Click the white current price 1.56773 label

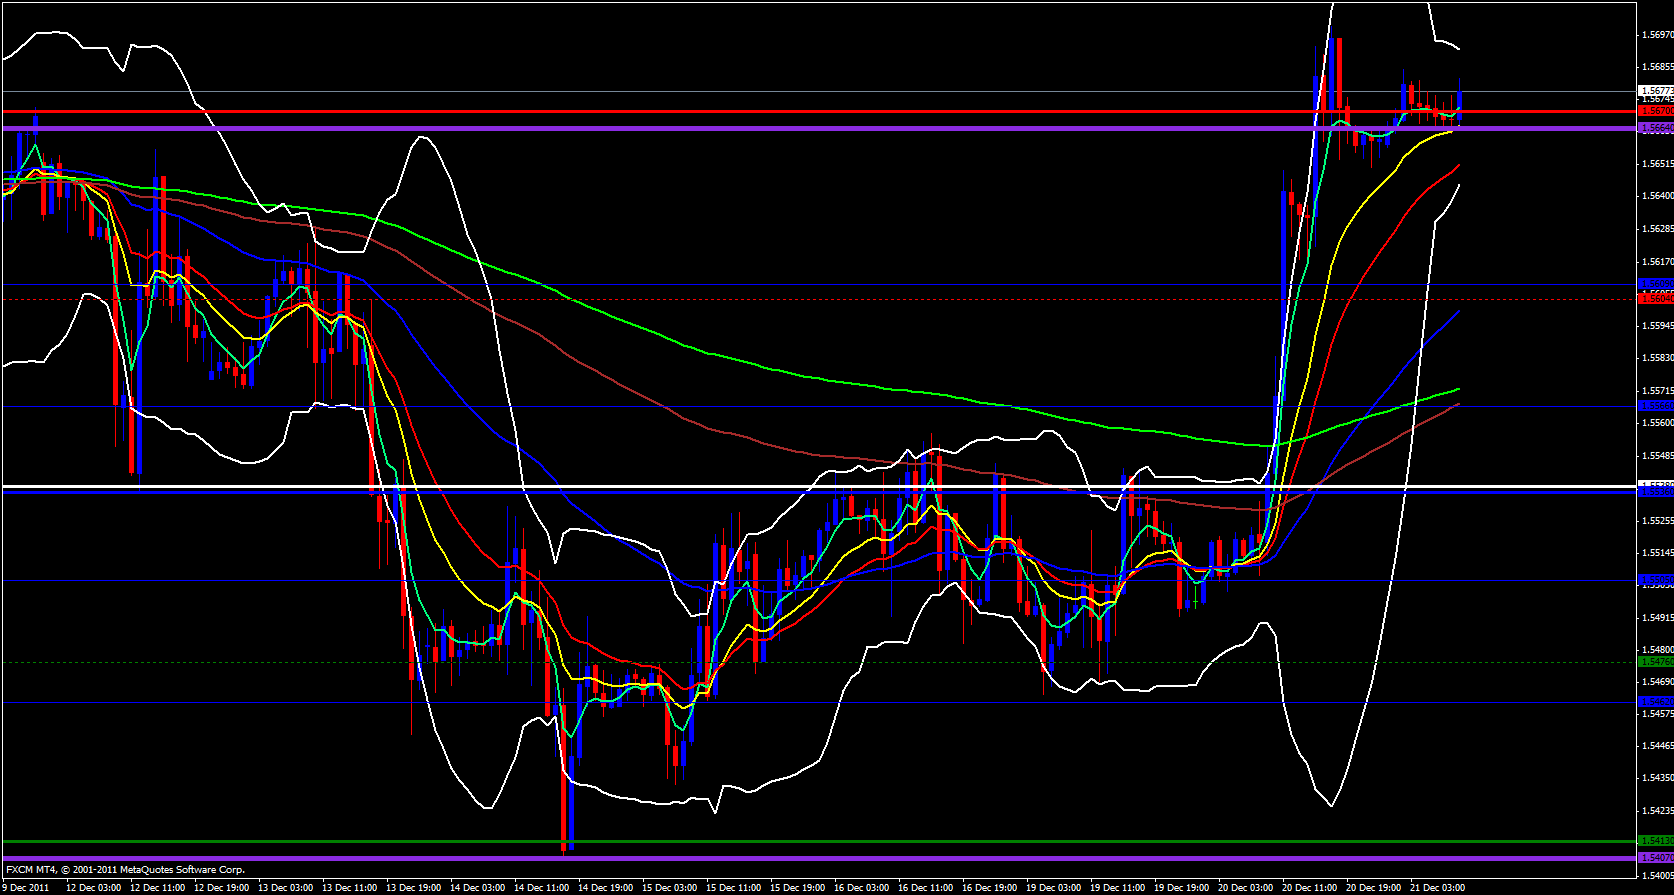coord(1656,91)
